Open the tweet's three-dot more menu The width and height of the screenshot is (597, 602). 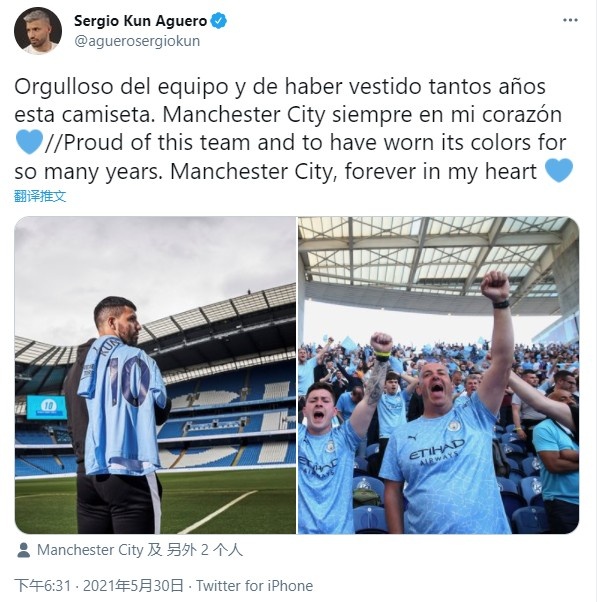click(x=570, y=20)
